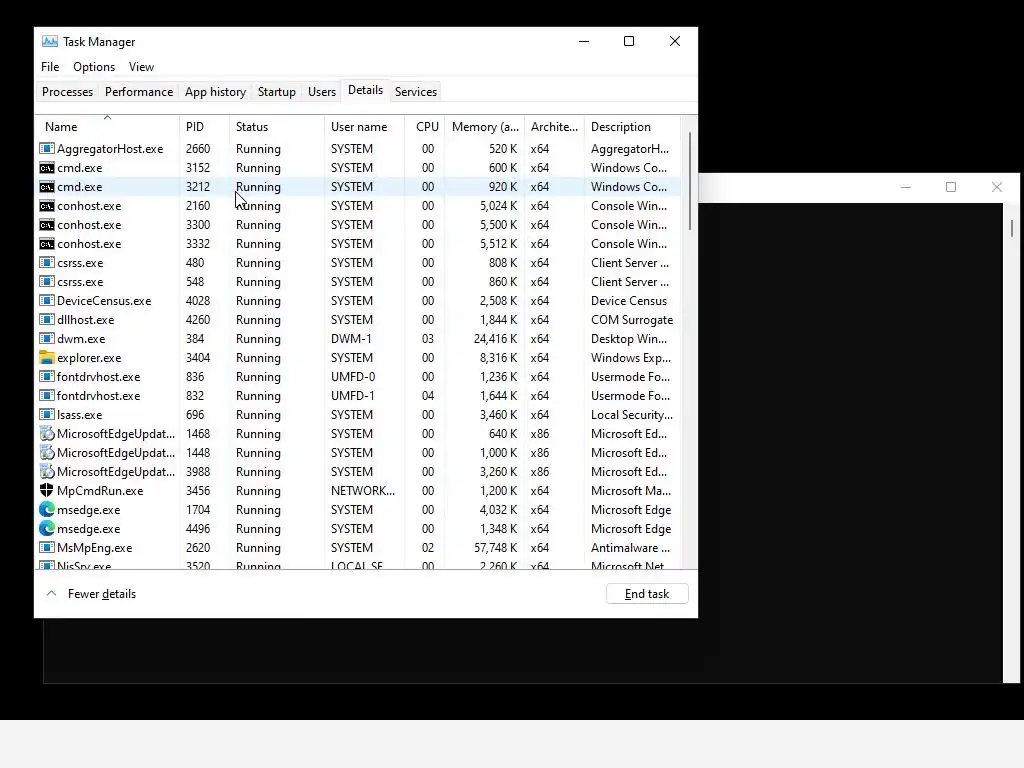Image resolution: width=1024 pixels, height=768 pixels.
Task: Switch to the Performance tab
Action: click(139, 91)
